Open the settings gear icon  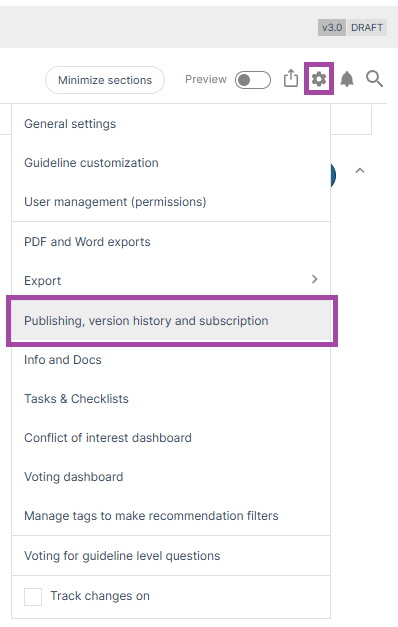(x=318, y=79)
